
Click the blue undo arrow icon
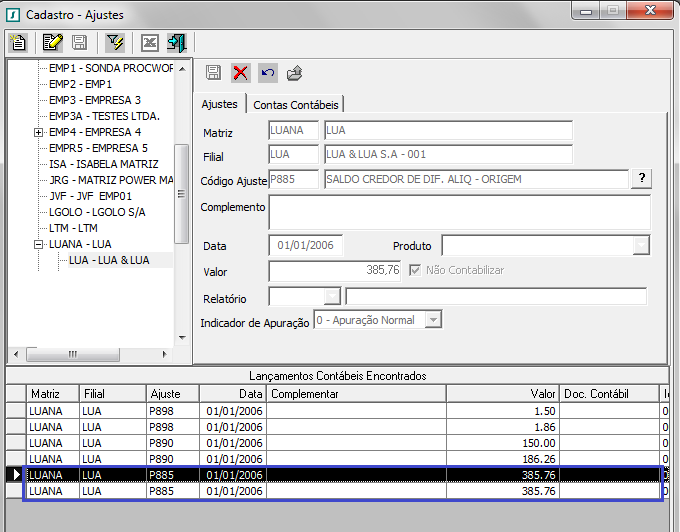(x=267, y=72)
